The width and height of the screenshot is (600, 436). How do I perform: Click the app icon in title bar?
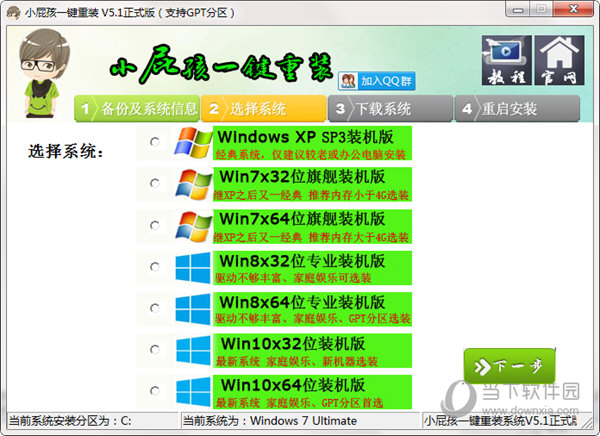(x=13, y=13)
